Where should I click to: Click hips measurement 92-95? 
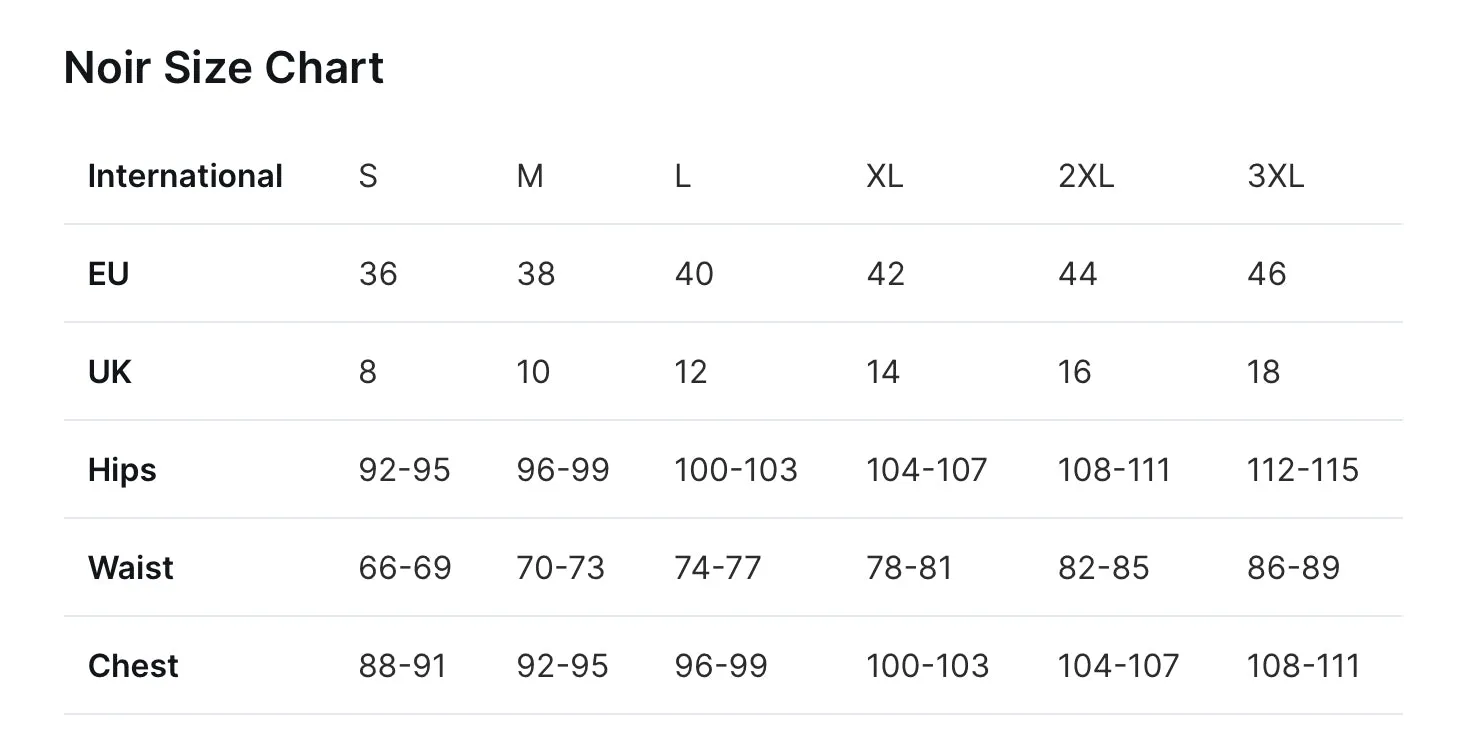(x=404, y=470)
